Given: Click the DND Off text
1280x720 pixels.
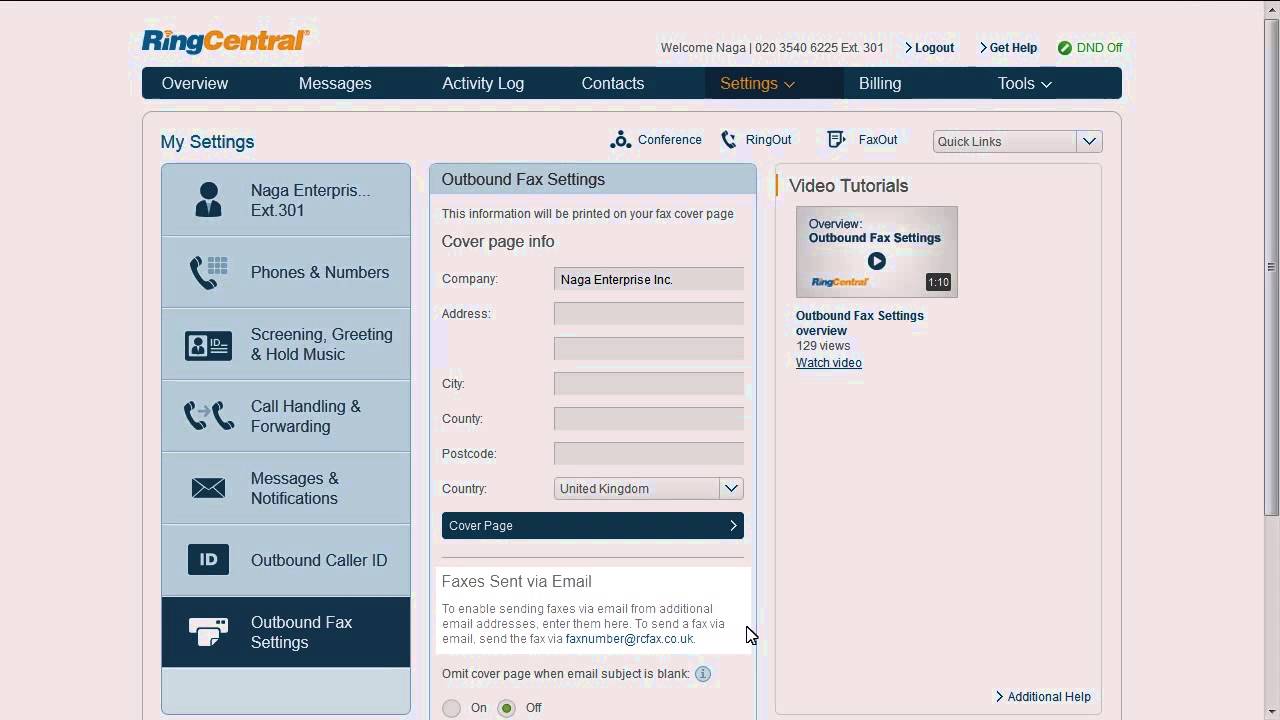Looking at the screenshot, I should pos(1100,48).
